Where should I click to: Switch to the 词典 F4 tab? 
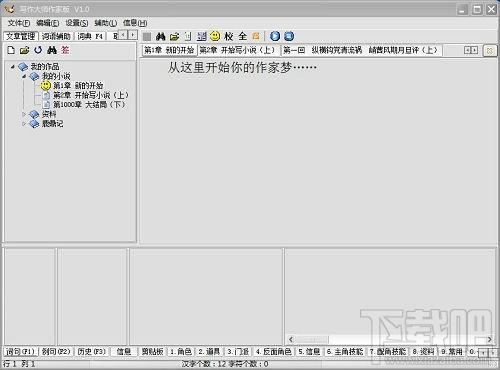[x=90, y=36]
